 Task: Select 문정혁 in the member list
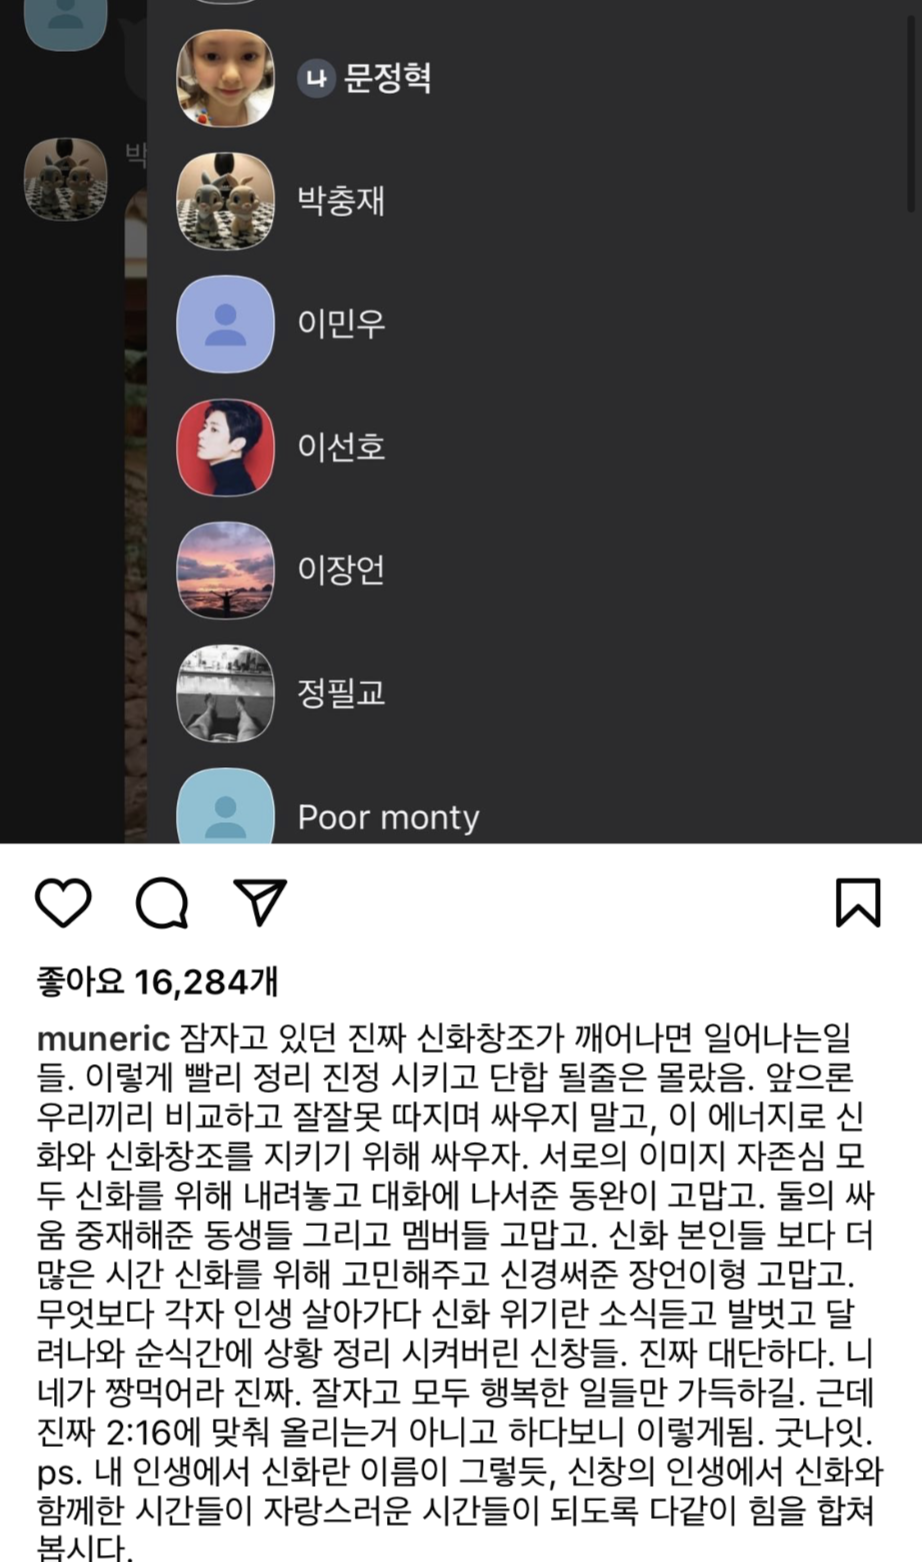tap(534, 78)
